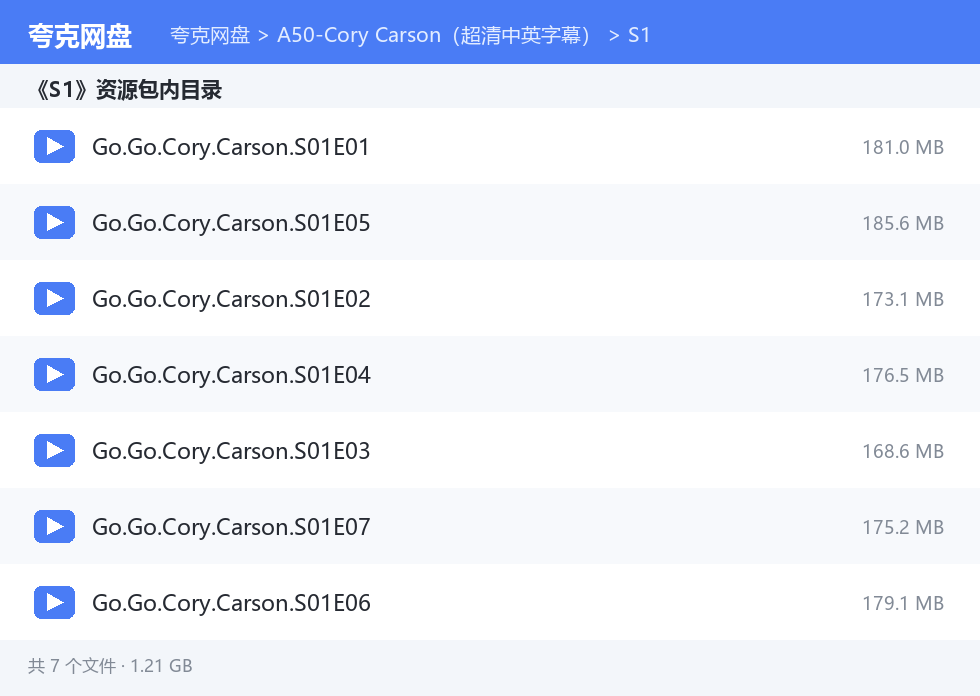Click the 181.0 MB size value
This screenshot has height=696, width=980.
click(x=902, y=147)
